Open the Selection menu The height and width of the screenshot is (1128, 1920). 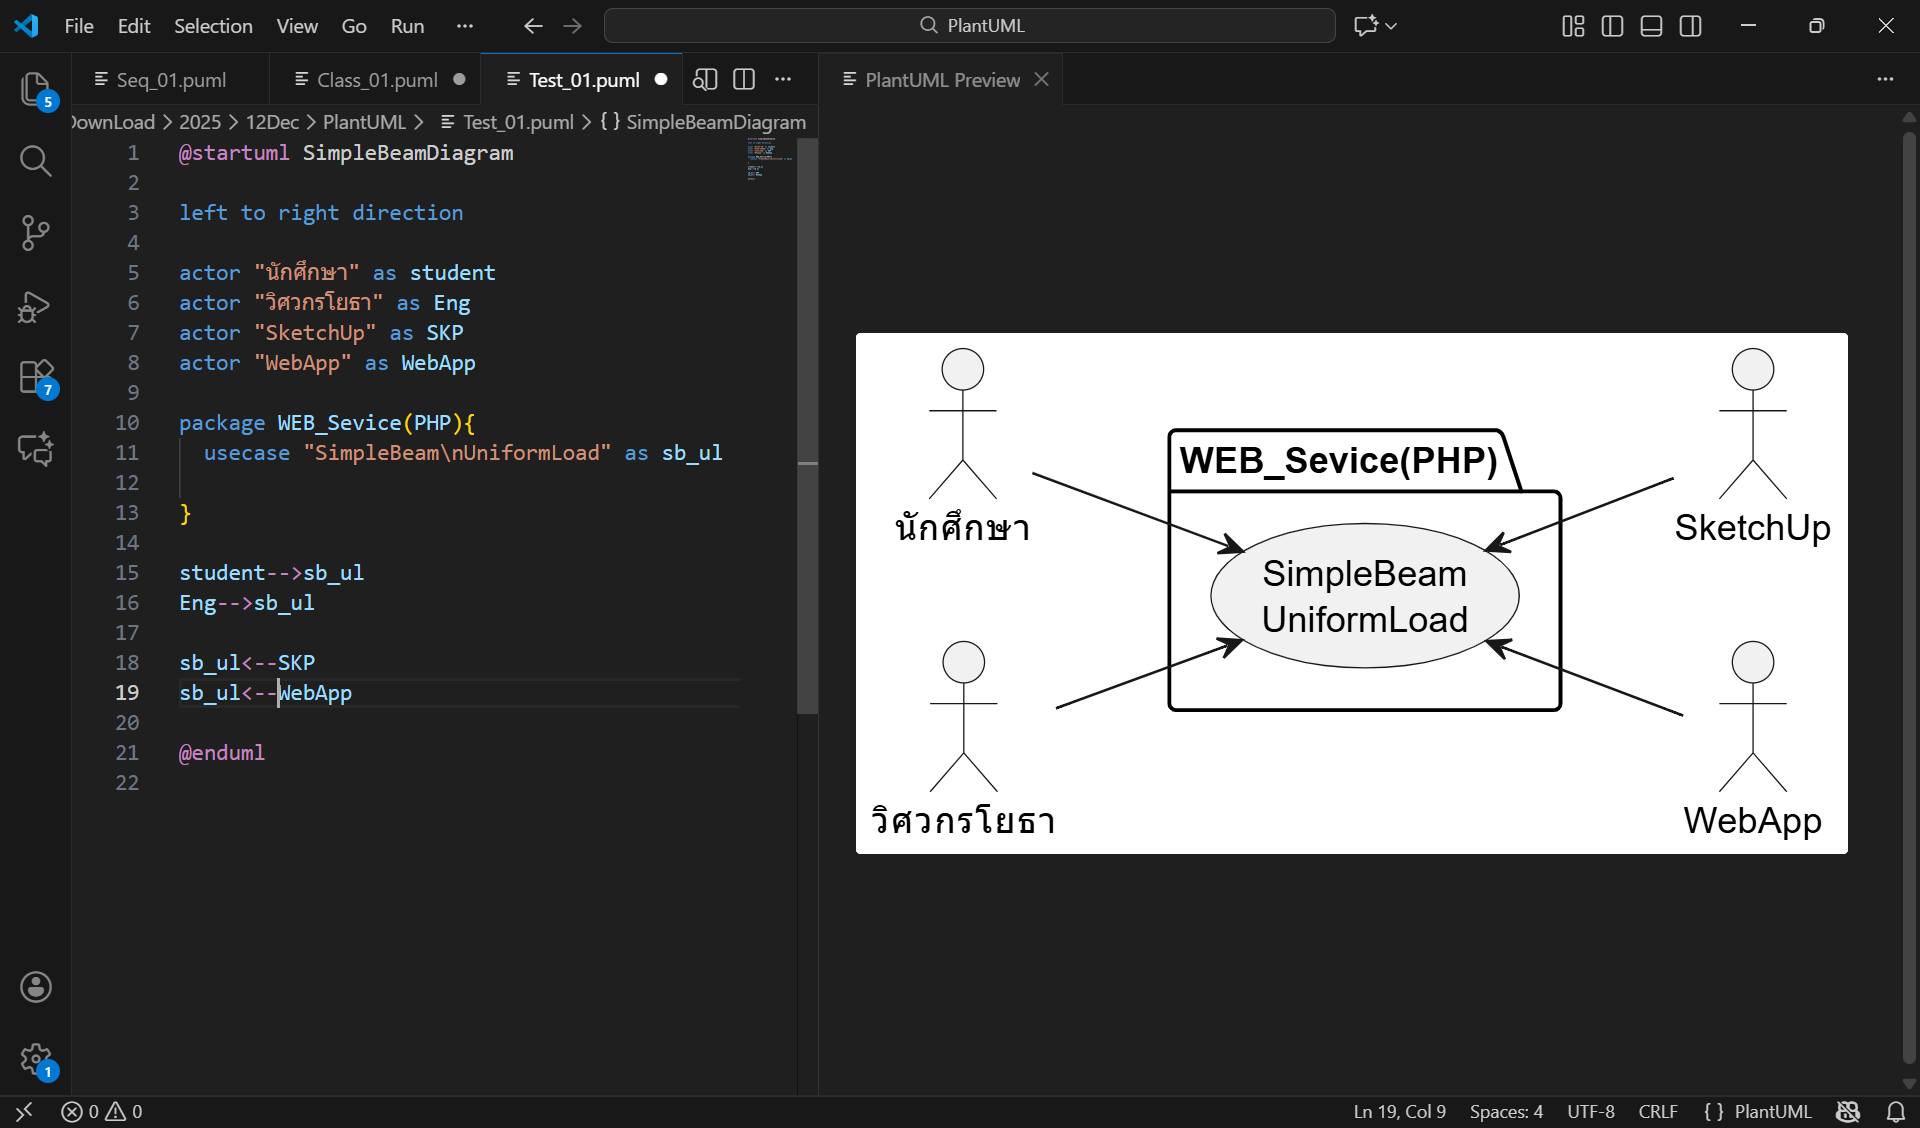pyautogui.click(x=213, y=26)
